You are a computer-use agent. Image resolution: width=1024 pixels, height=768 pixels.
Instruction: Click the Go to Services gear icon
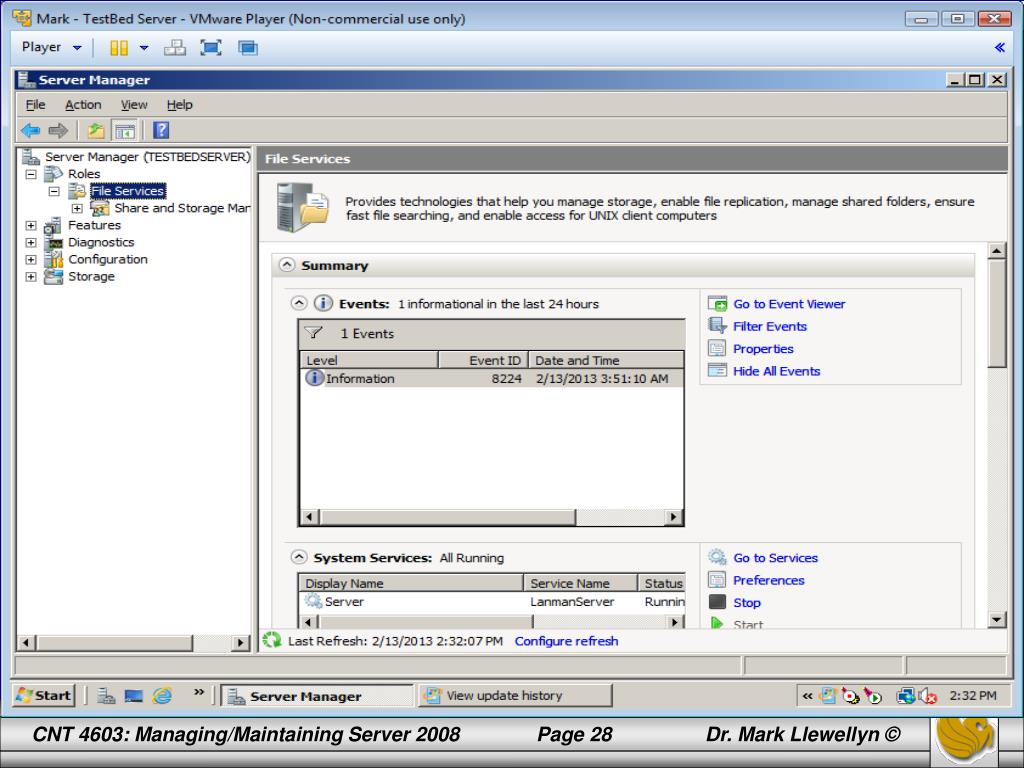pyautogui.click(x=717, y=557)
